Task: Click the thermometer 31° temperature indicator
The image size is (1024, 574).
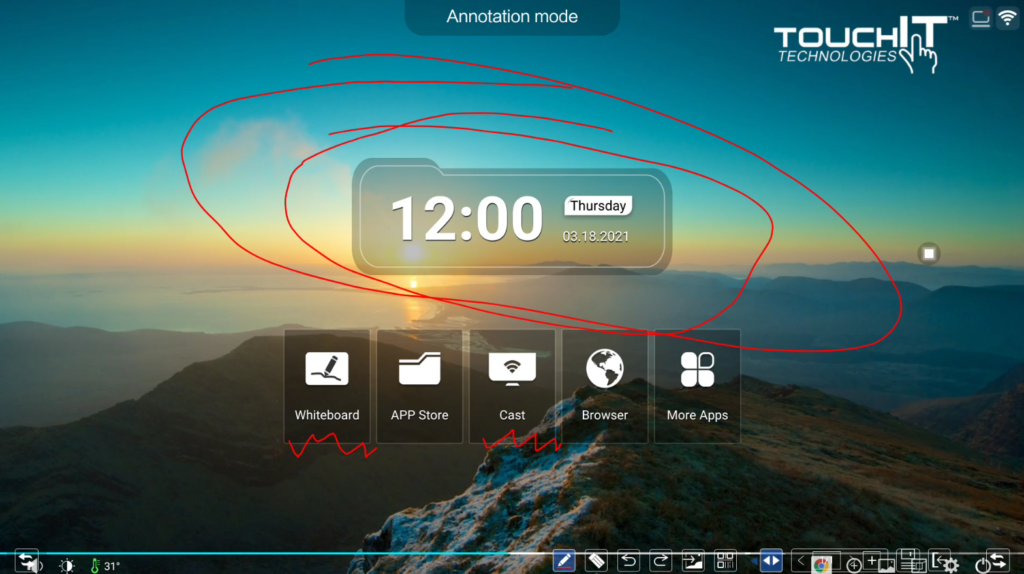Action: coord(105,566)
